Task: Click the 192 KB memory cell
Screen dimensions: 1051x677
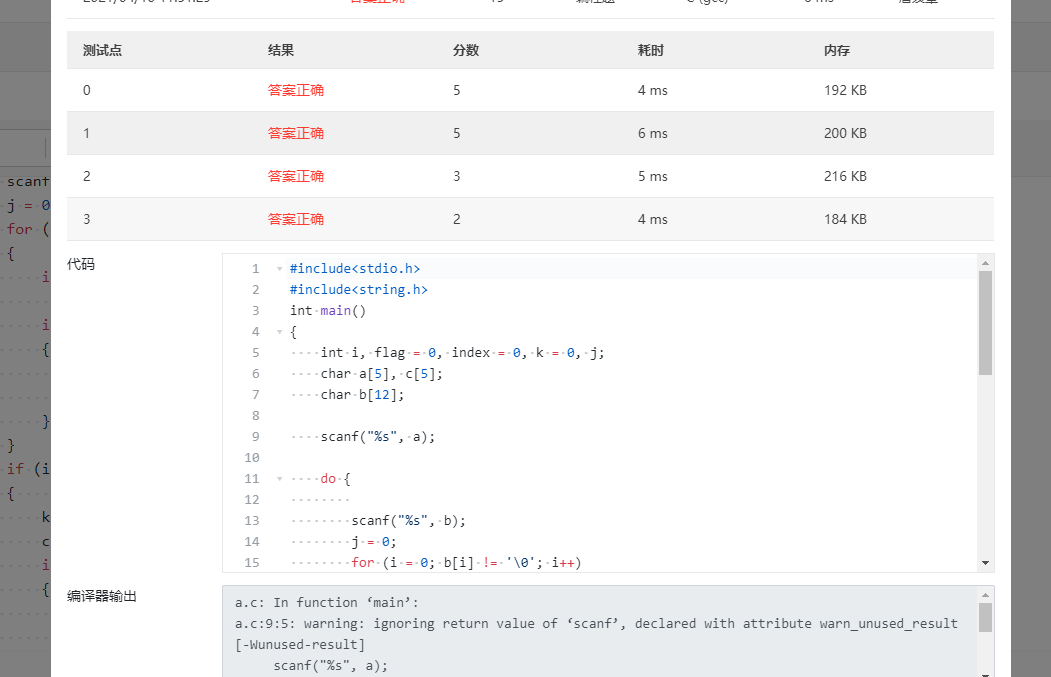Action: click(845, 90)
